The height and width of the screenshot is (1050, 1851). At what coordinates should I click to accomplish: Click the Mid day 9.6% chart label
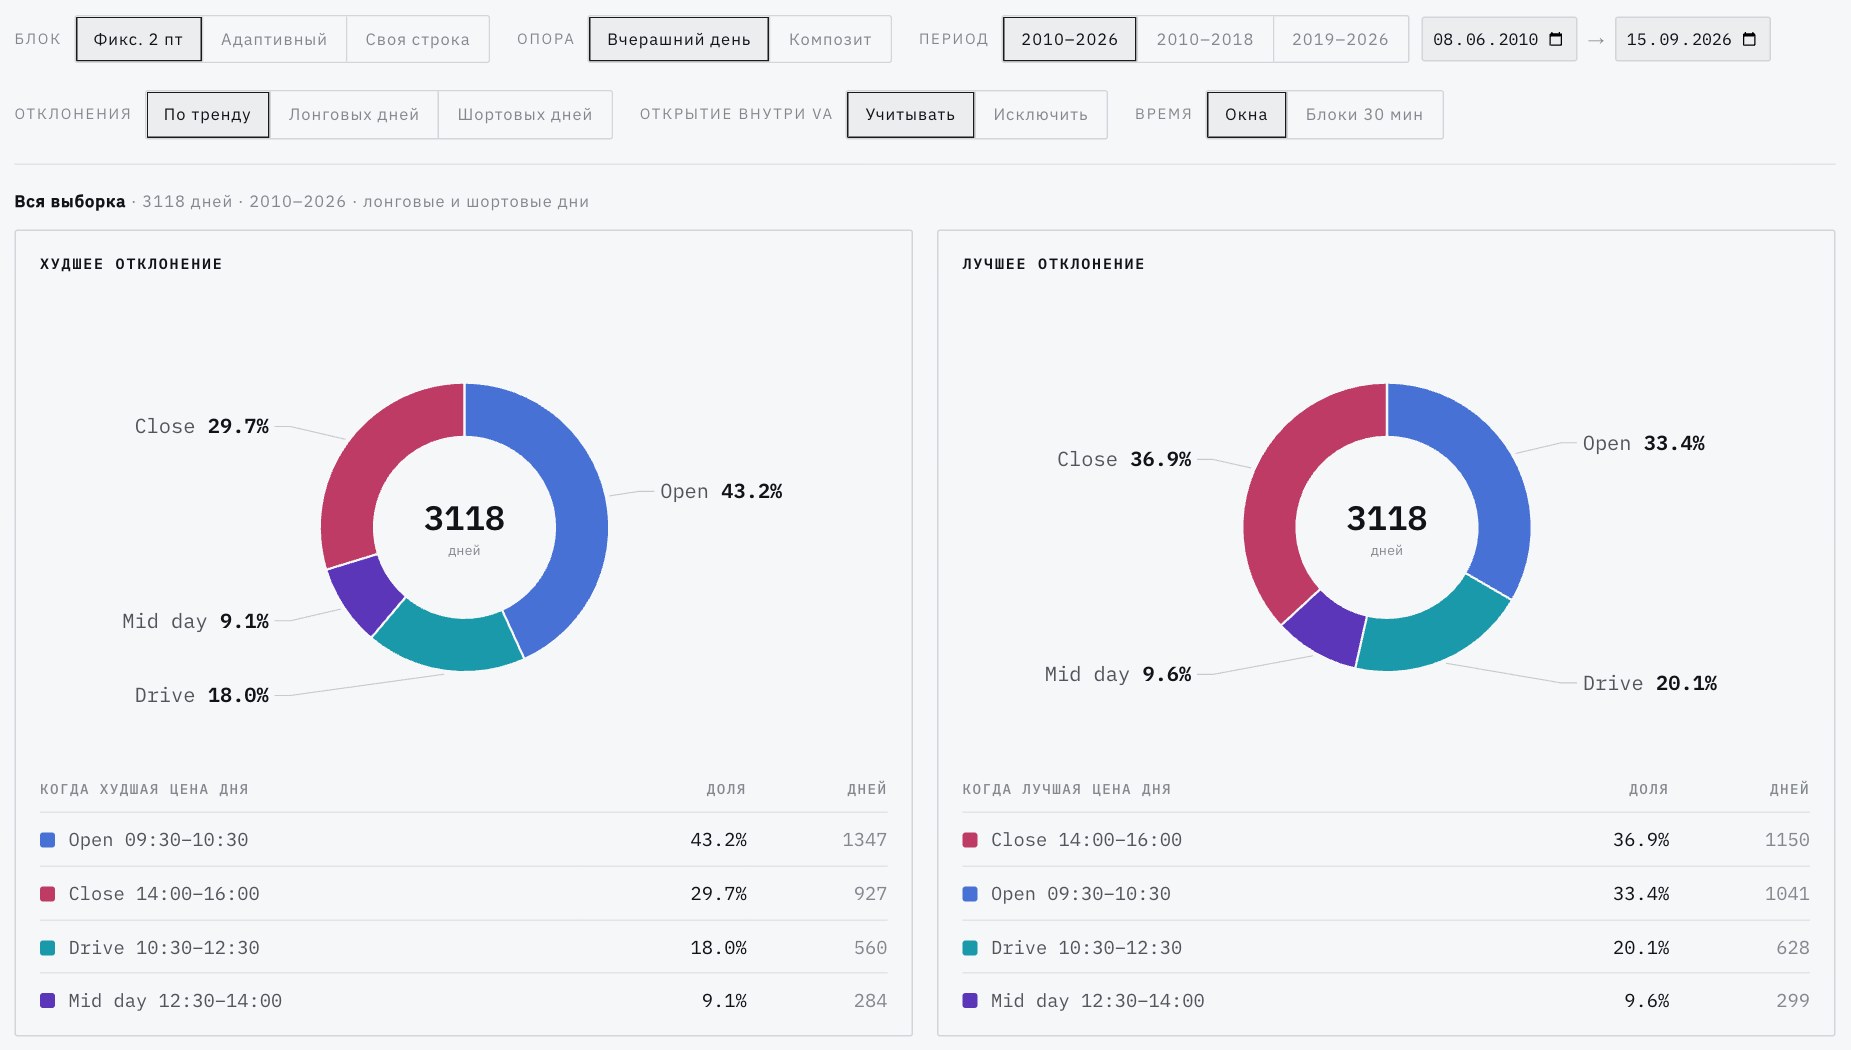tap(1118, 674)
